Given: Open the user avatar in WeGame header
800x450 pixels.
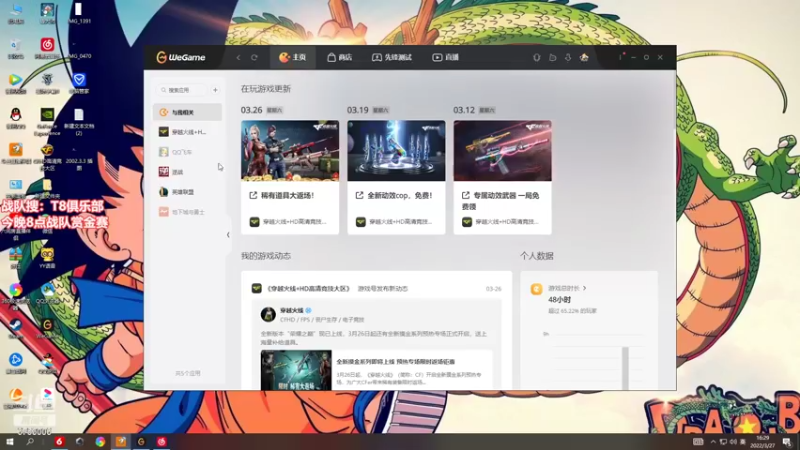Looking at the screenshot, I should pos(584,58).
